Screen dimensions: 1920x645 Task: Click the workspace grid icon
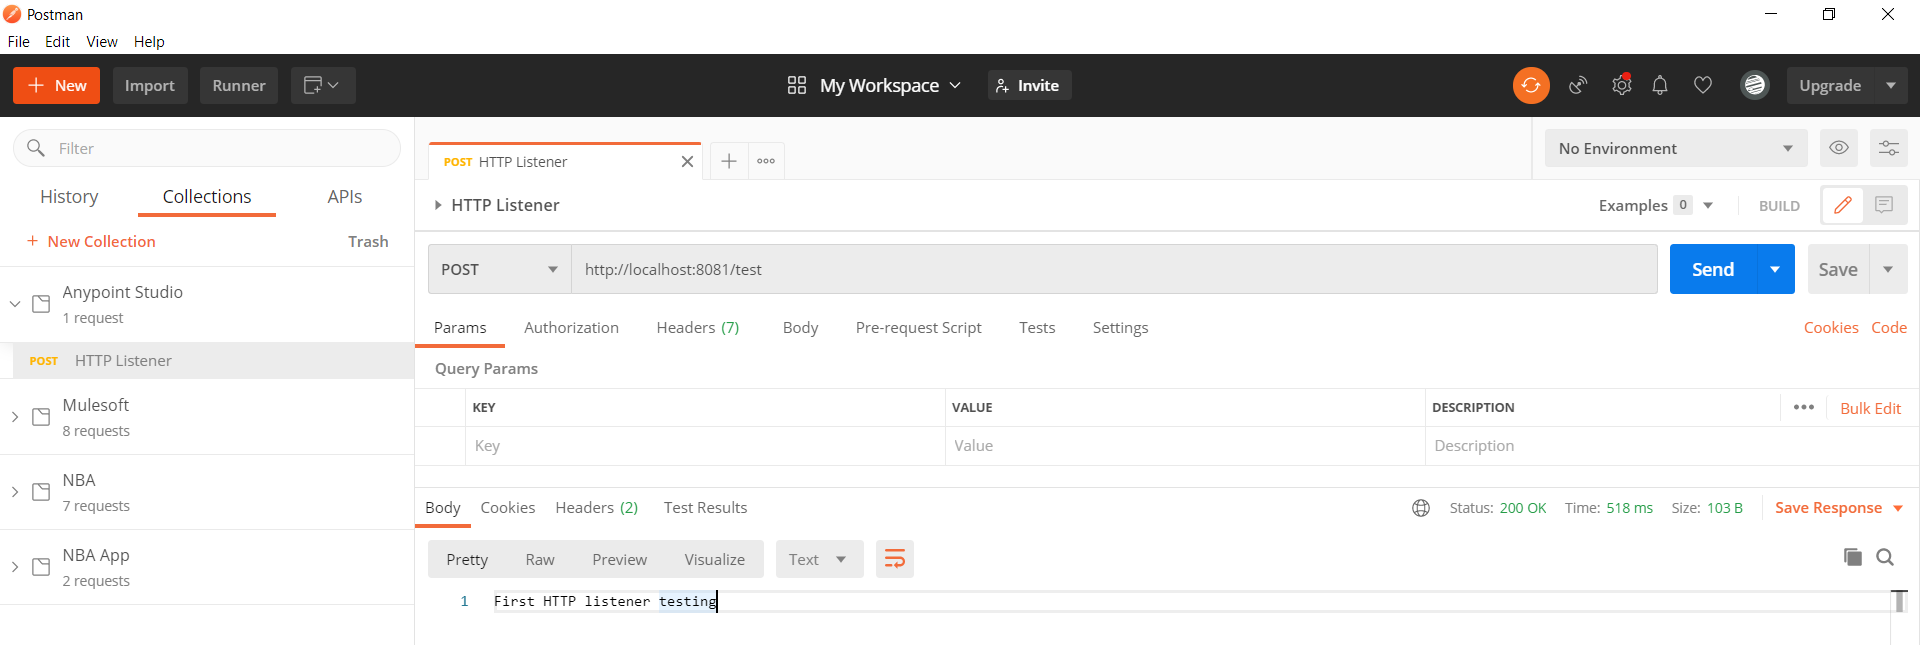click(796, 85)
